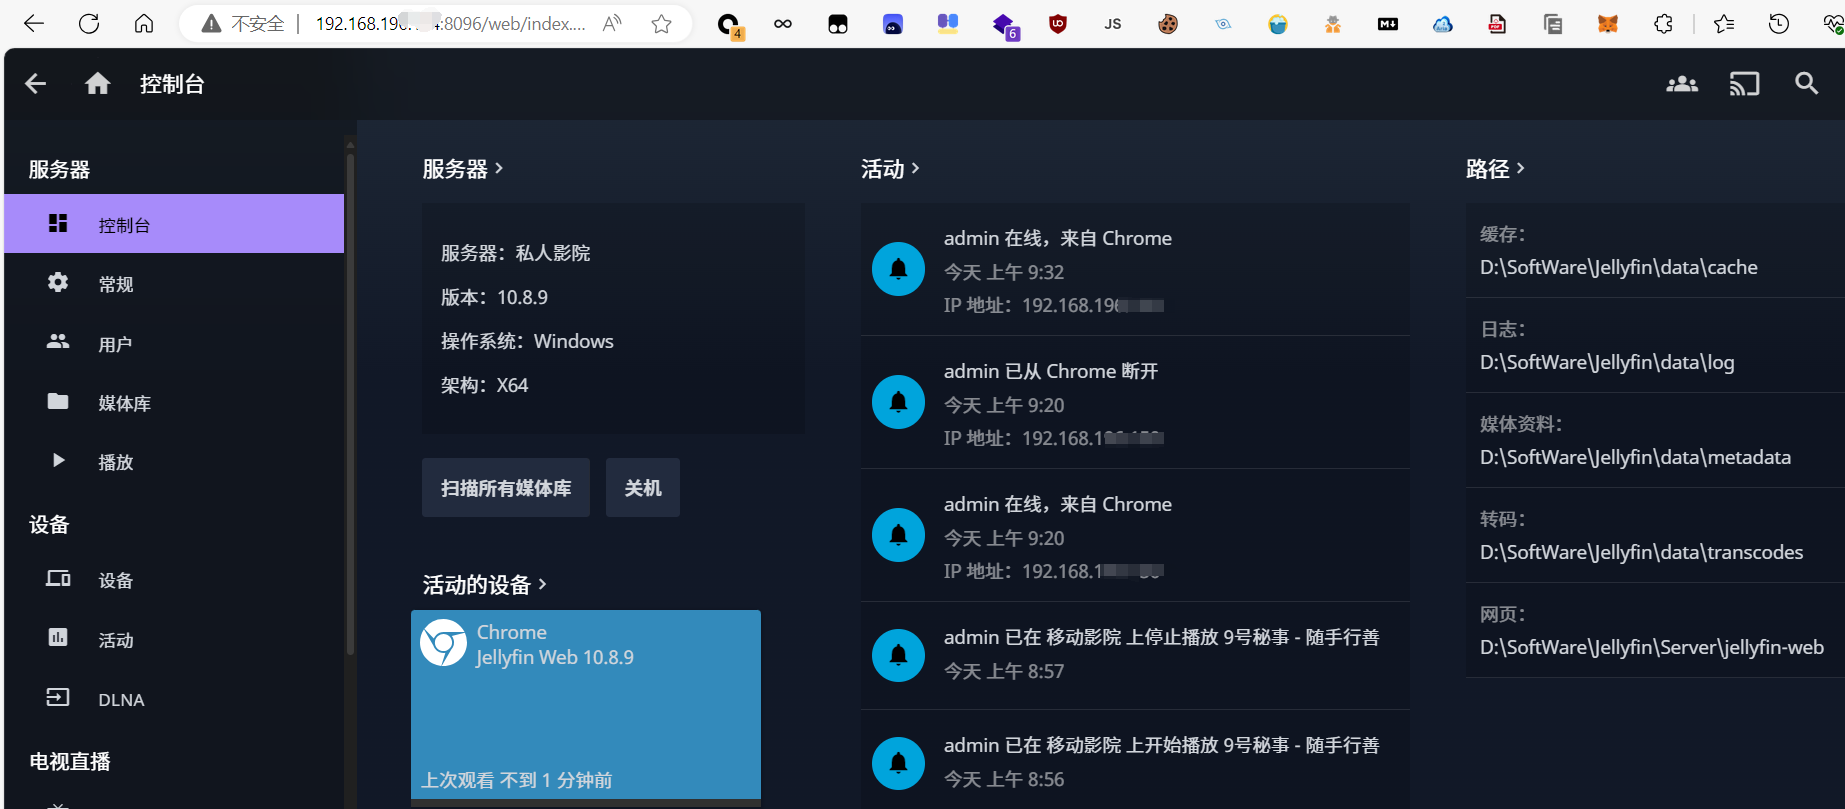Select the 开始播放 9号秘事 activity entry
The height and width of the screenshot is (809, 1845).
pyautogui.click(x=1135, y=761)
